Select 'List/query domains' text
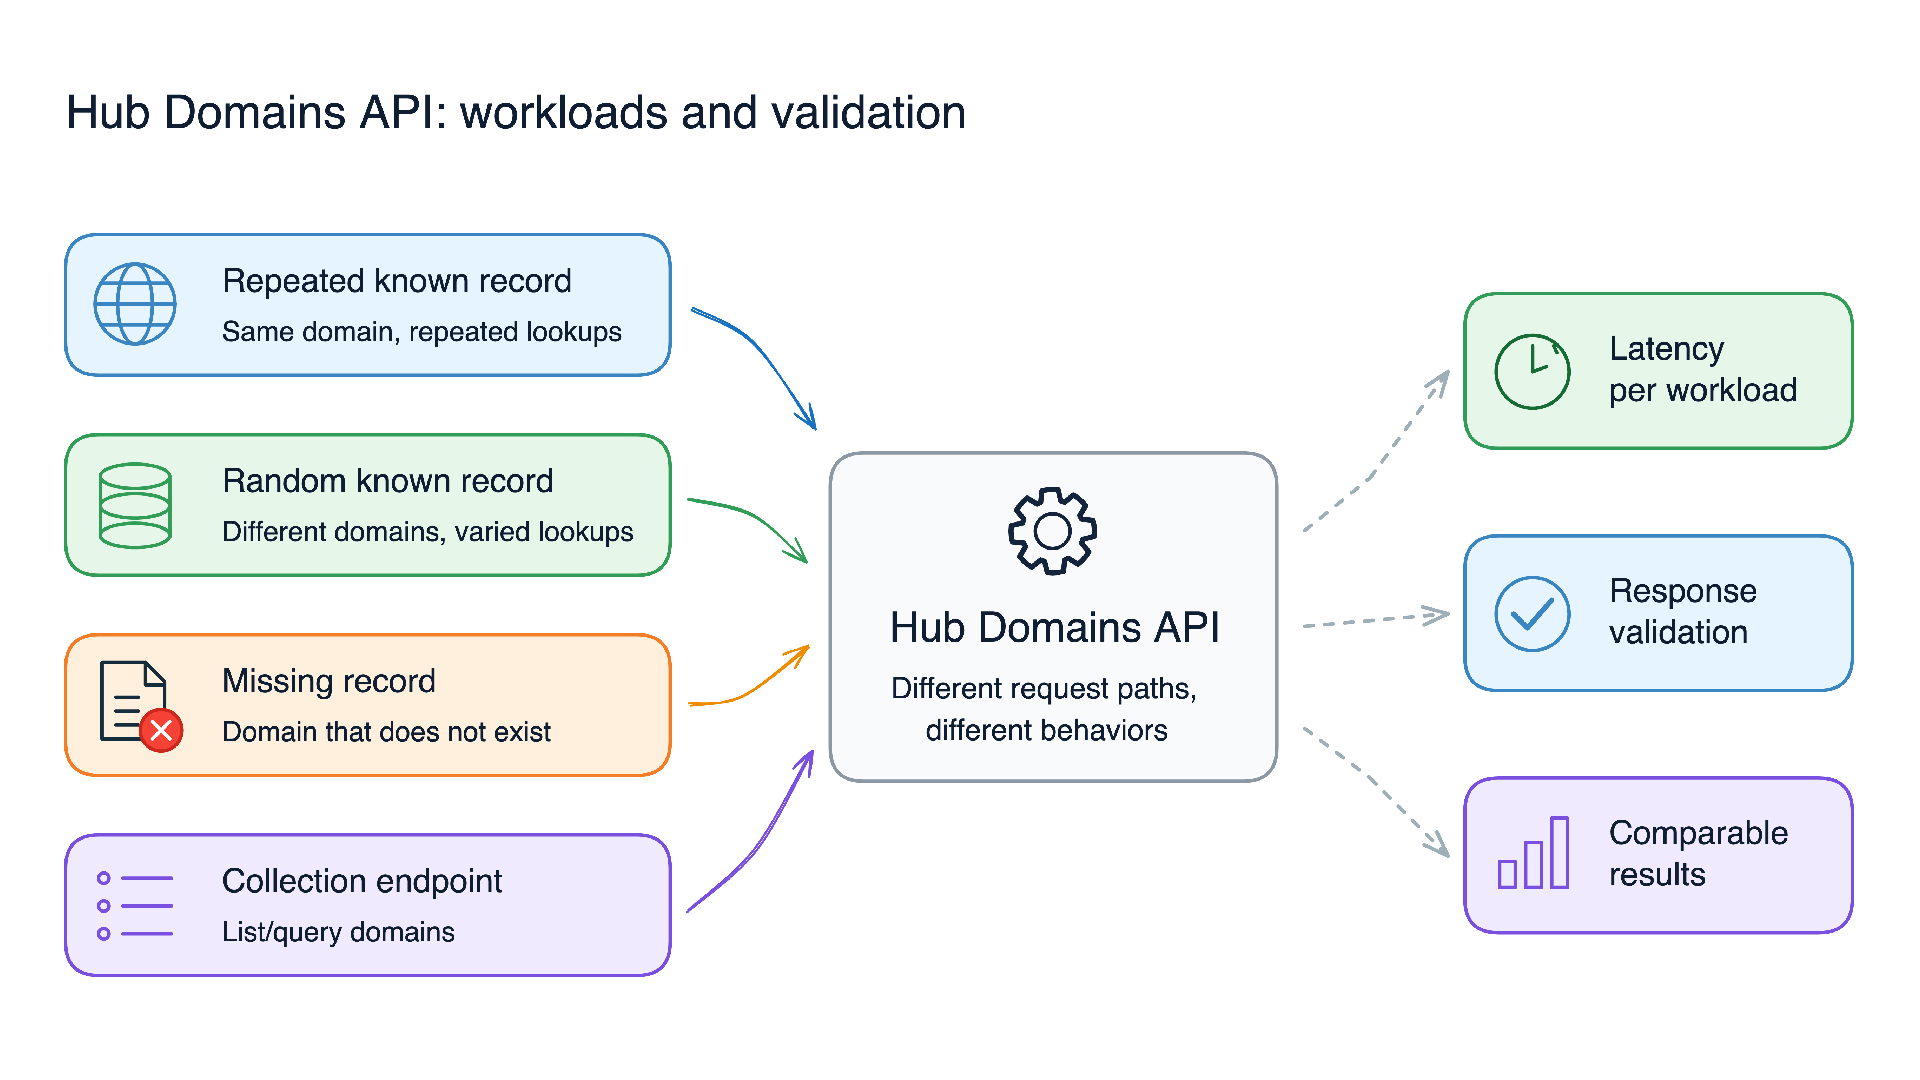1920x1080 pixels. [x=339, y=932]
